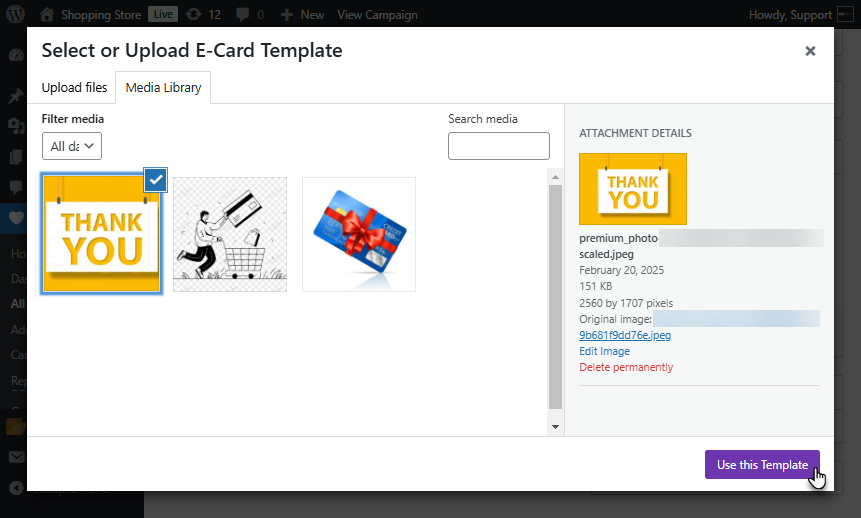Open the Filter media dropdown
The width and height of the screenshot is (861, 518).
(72, 146)
